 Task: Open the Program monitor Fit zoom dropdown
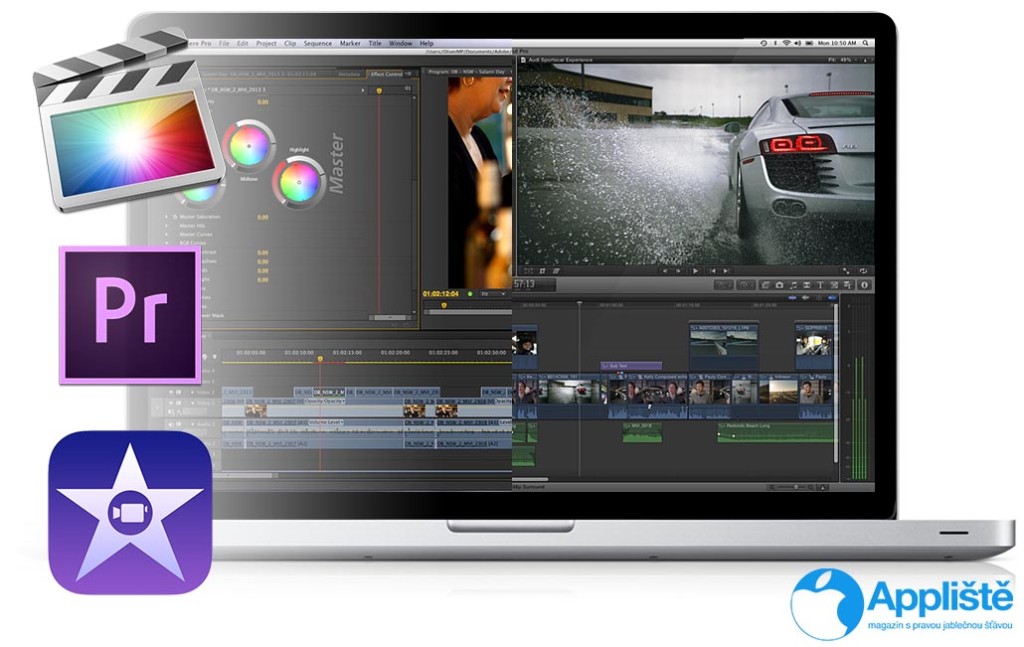[493, 294]
